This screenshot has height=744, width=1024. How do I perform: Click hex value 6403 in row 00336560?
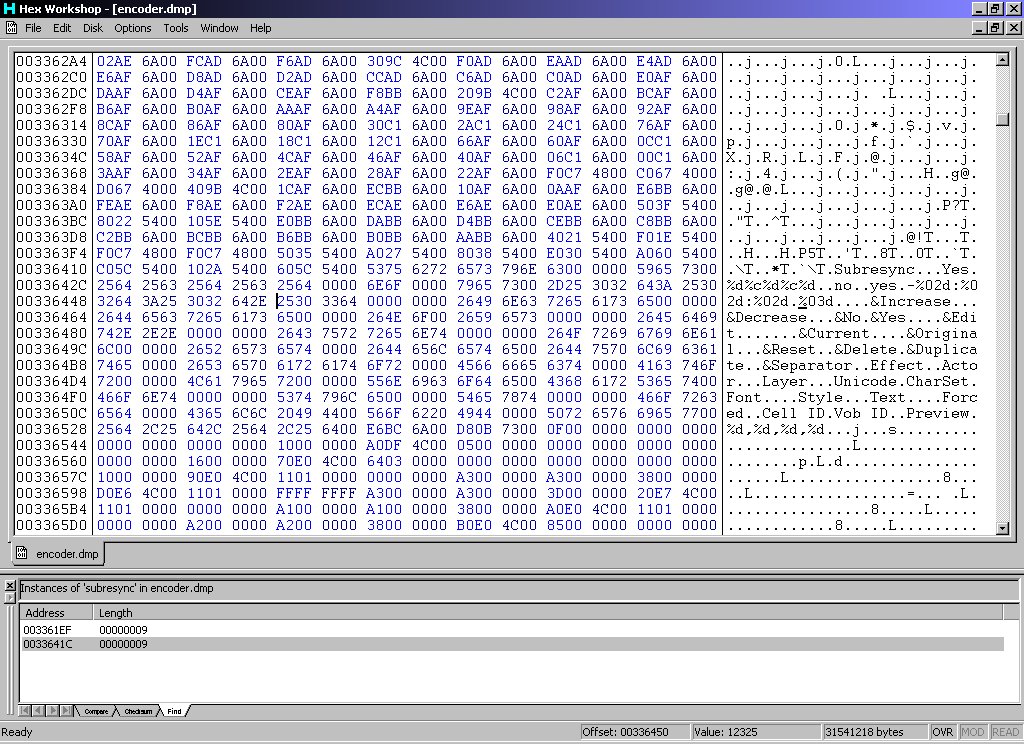tap(384, 461)
